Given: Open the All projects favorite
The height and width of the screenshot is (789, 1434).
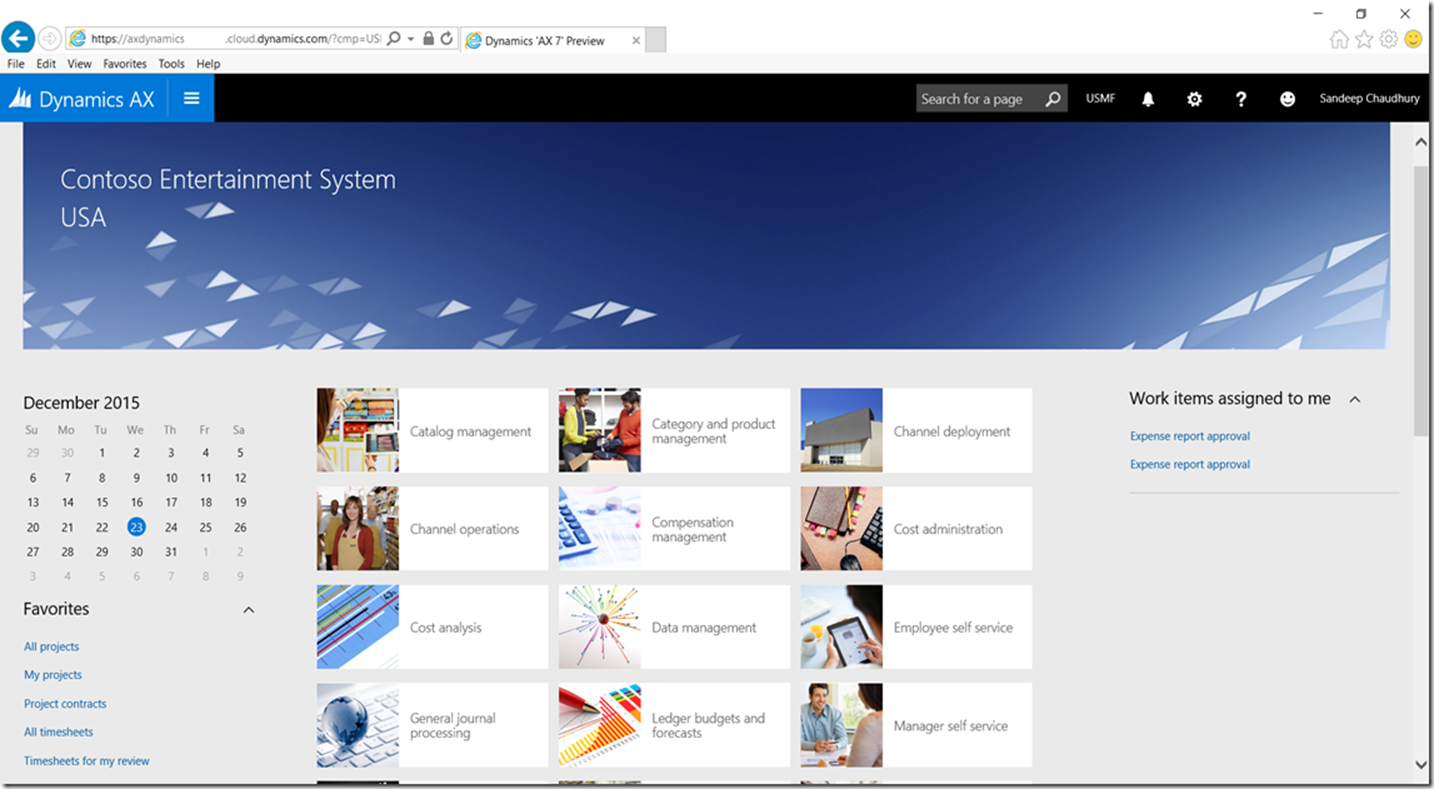Looking at the screenshot, I should pyautogui.click(x=51, y=647).
